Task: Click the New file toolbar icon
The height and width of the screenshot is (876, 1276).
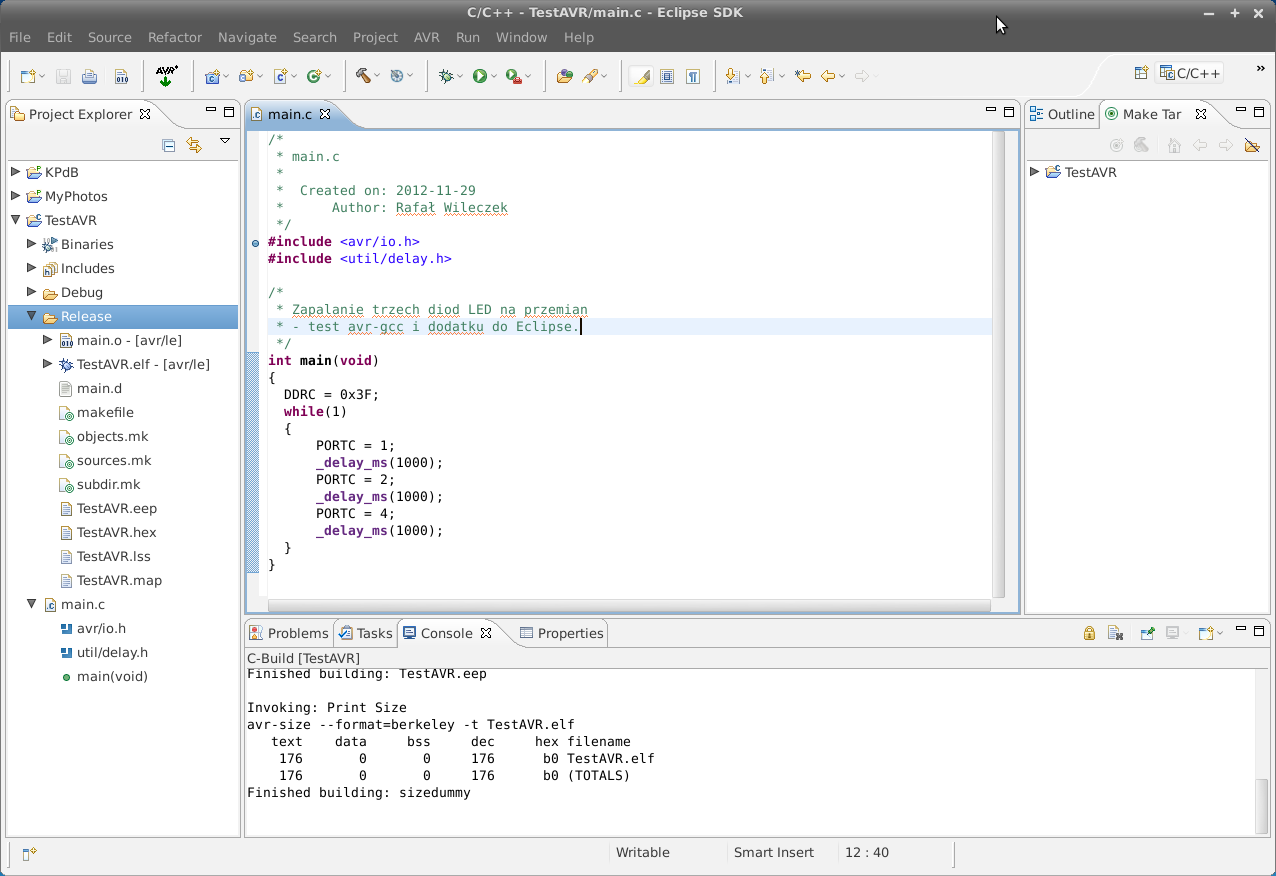Action: tap(27, 76)
